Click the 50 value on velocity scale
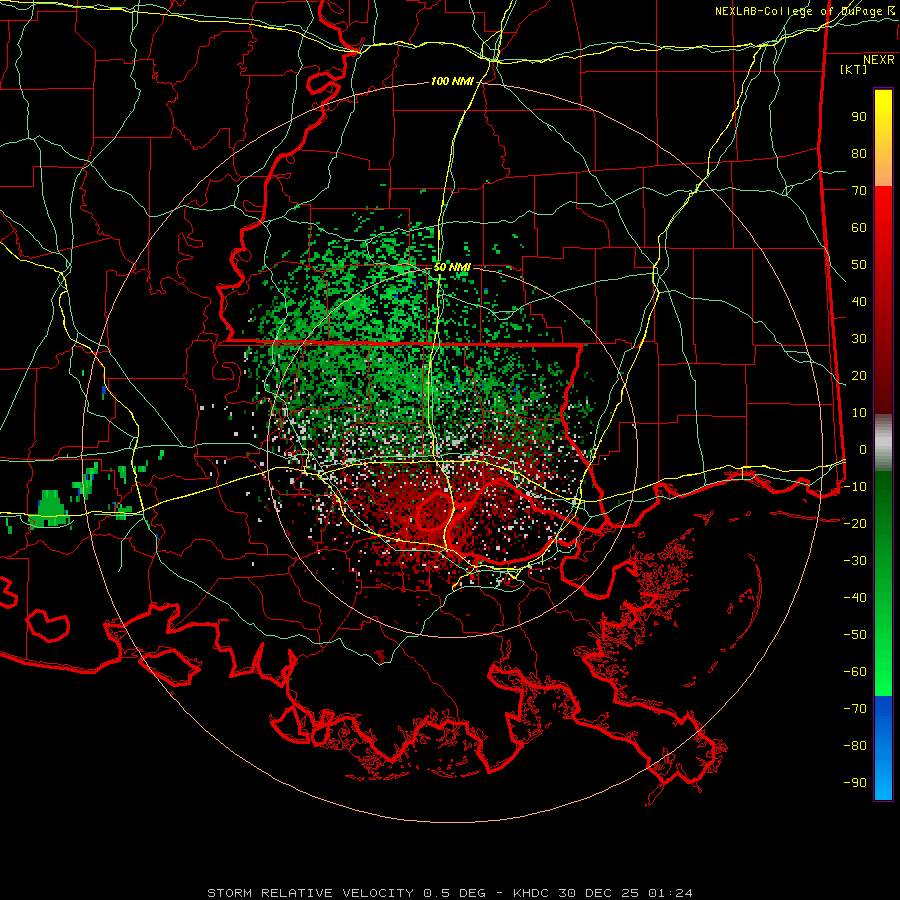 (859, 265)
